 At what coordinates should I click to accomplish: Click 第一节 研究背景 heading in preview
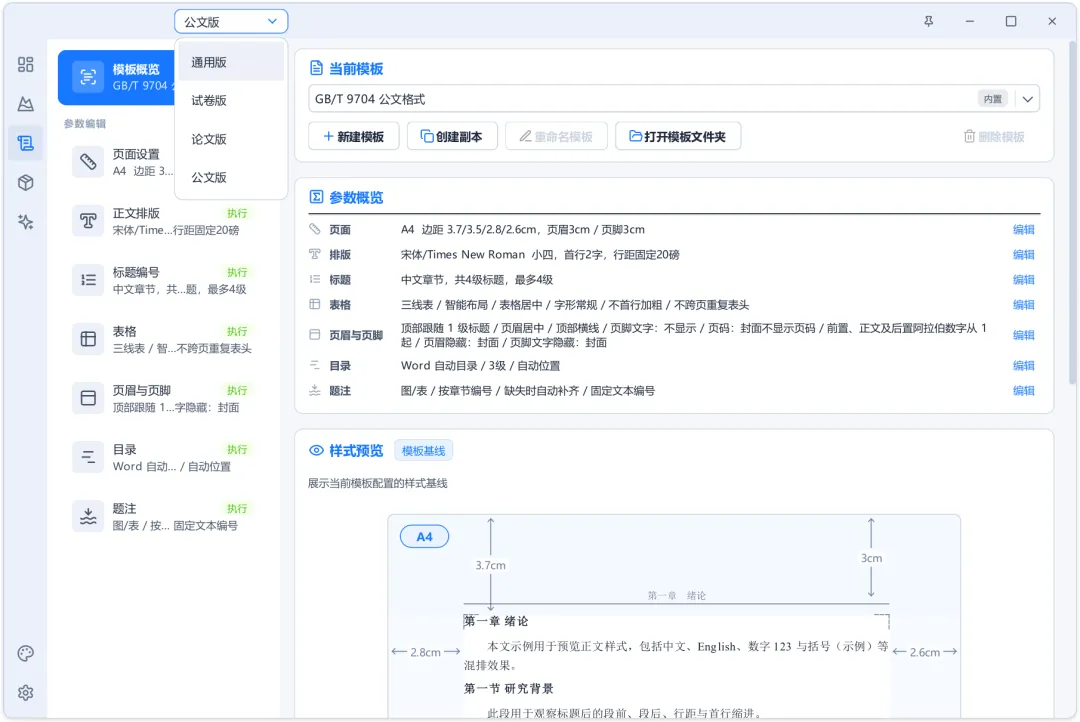click(x=508, y=688)
